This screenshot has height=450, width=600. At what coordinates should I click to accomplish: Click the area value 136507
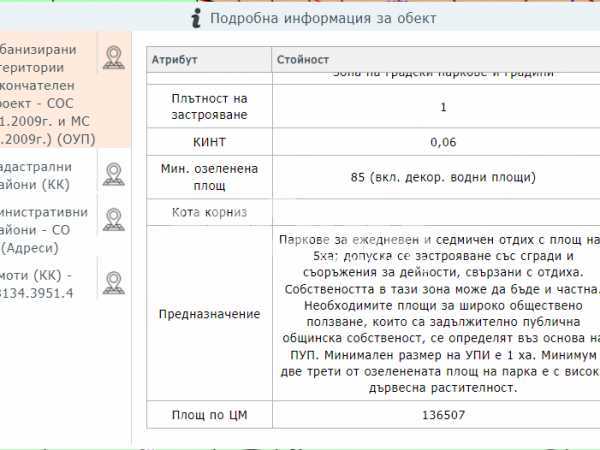click(443, 415)
